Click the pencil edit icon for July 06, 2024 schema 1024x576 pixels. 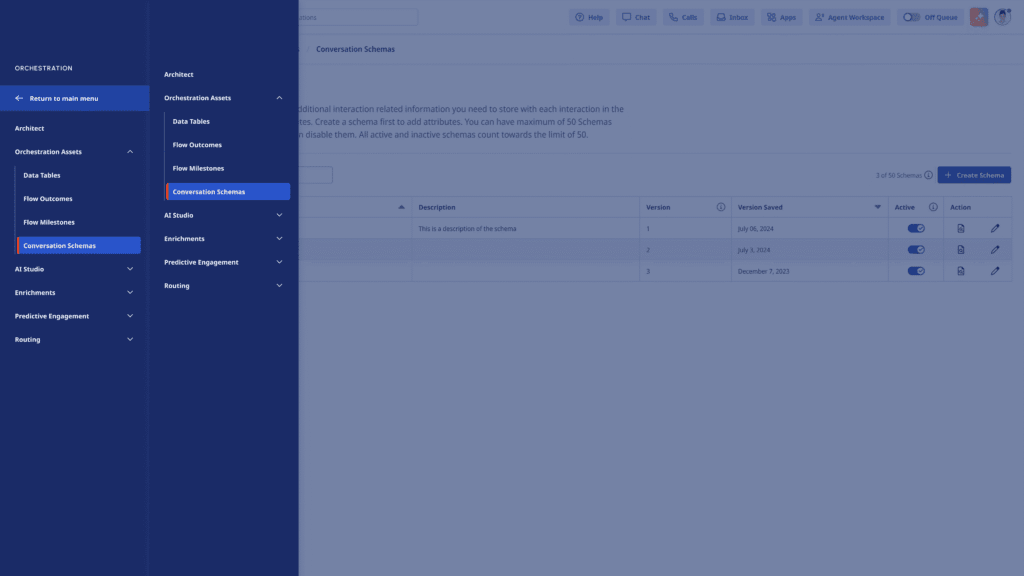(x=994, y=229)
